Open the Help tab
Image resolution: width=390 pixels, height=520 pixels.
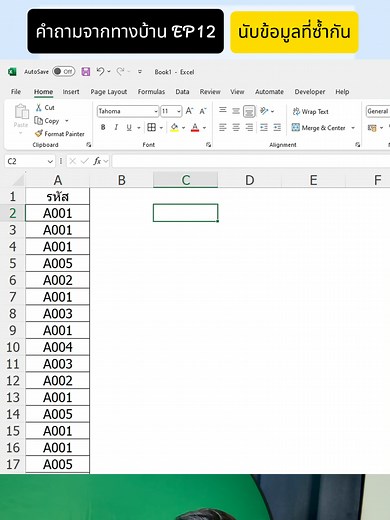tap(342, 92)
